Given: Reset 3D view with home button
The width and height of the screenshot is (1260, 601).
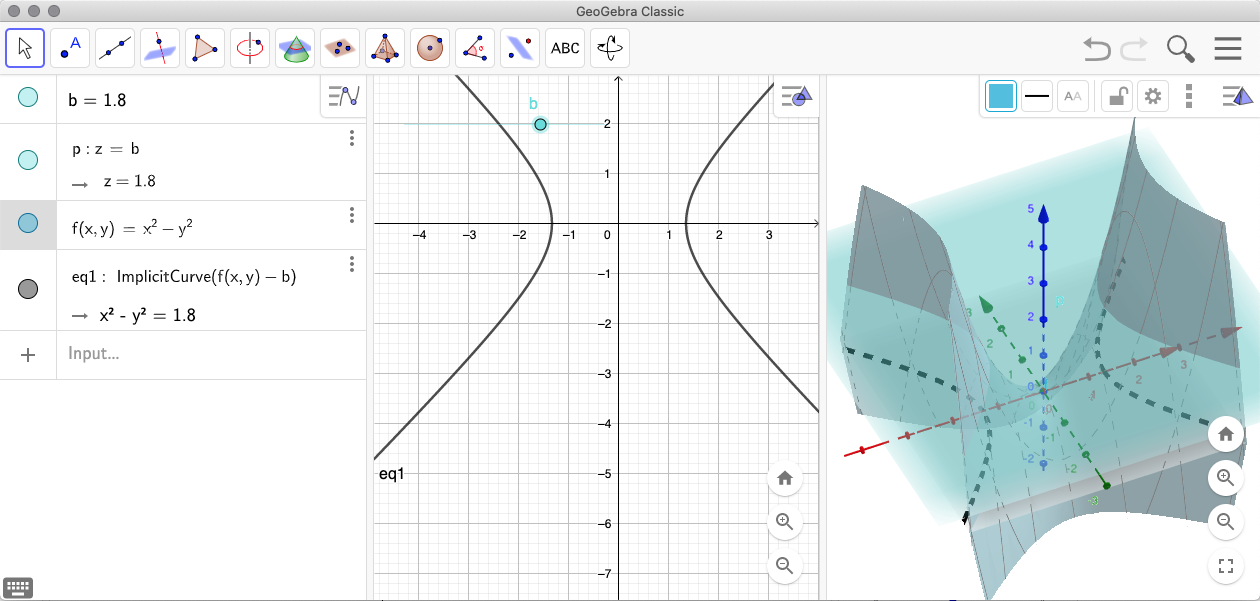Looking at the screenshot, I should (1226, 435).
